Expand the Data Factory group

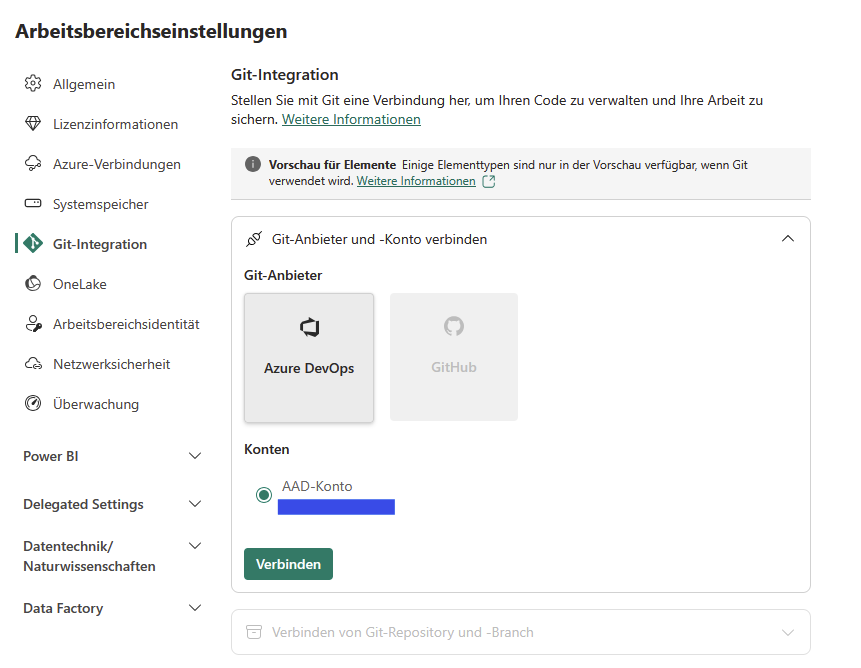click(195, 607)
